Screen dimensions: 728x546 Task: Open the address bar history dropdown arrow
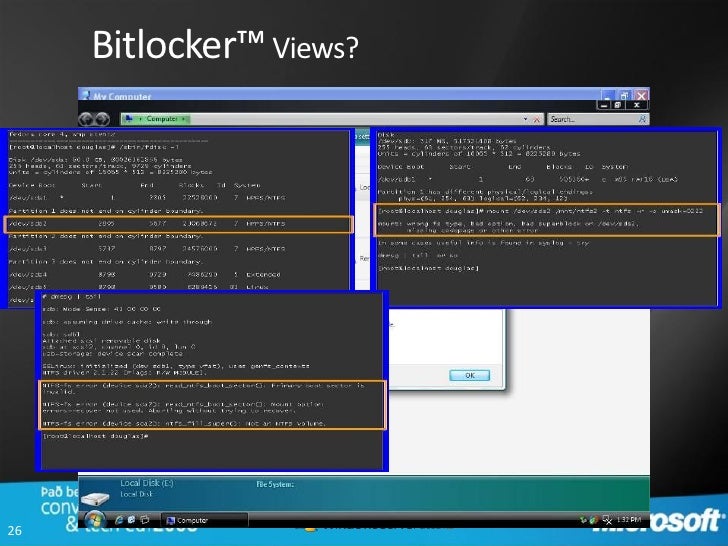[525, 119]
